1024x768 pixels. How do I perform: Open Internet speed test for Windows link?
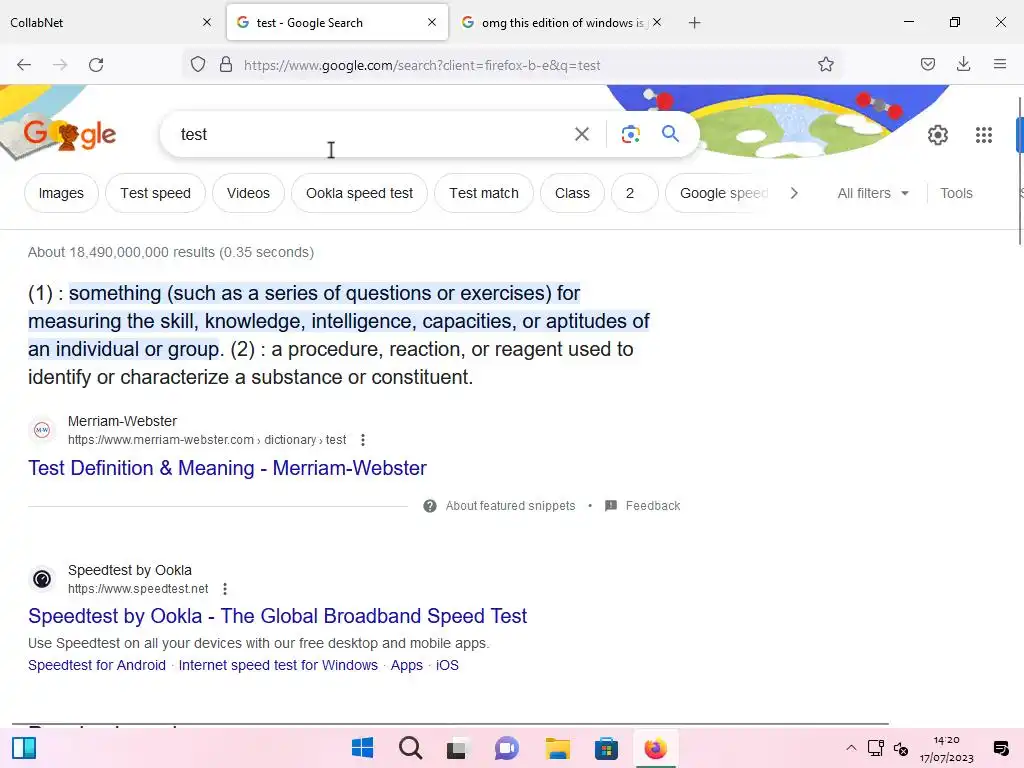[278, 665]
